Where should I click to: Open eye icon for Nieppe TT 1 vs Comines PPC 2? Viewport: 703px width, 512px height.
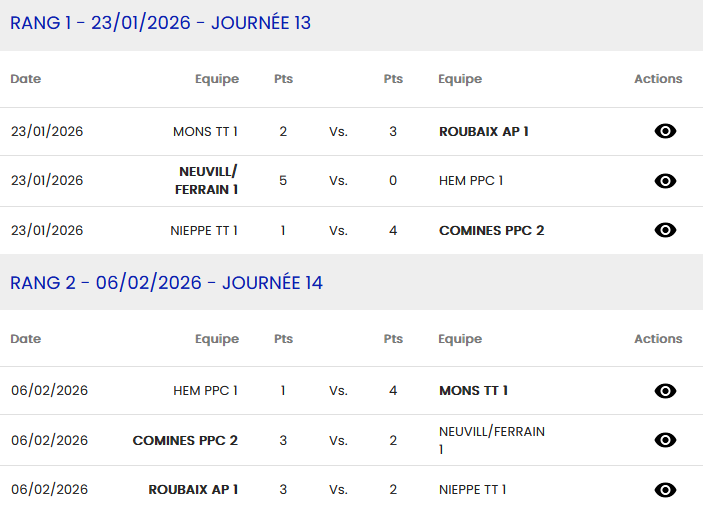(x=665, y=230)
